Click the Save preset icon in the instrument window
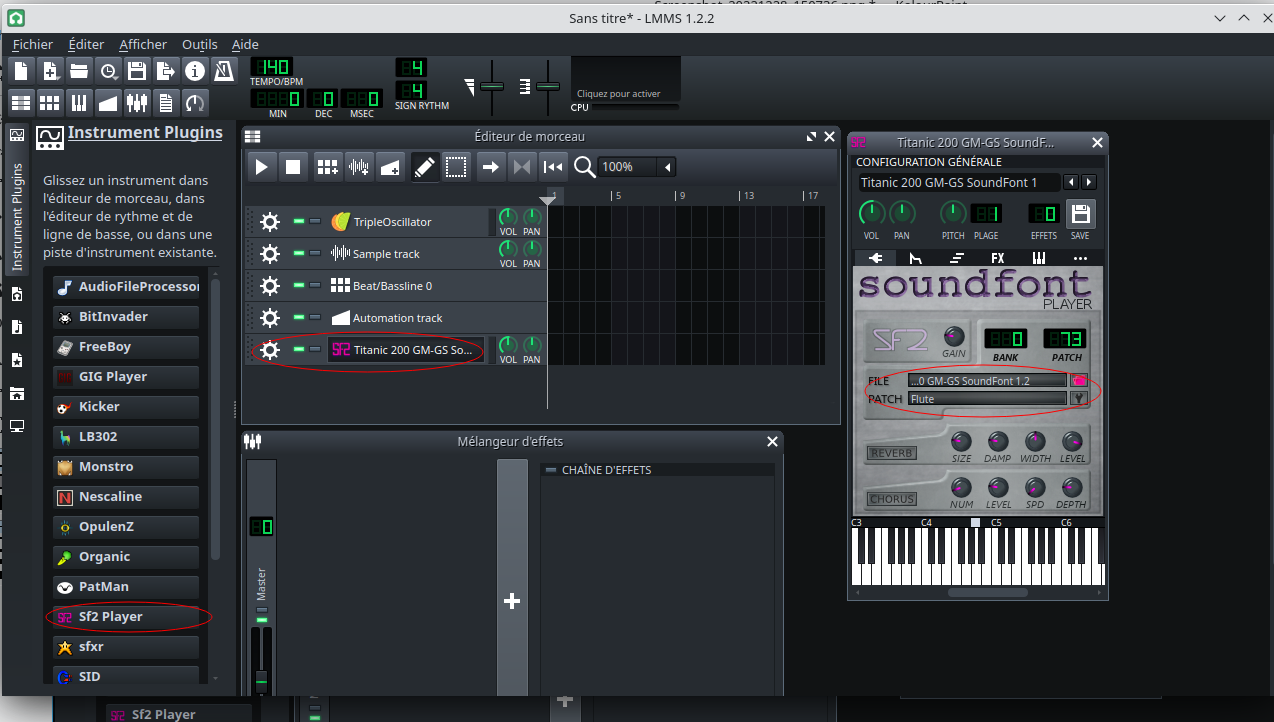This screenshot has width=1274, height=722. pos(1080,214)
